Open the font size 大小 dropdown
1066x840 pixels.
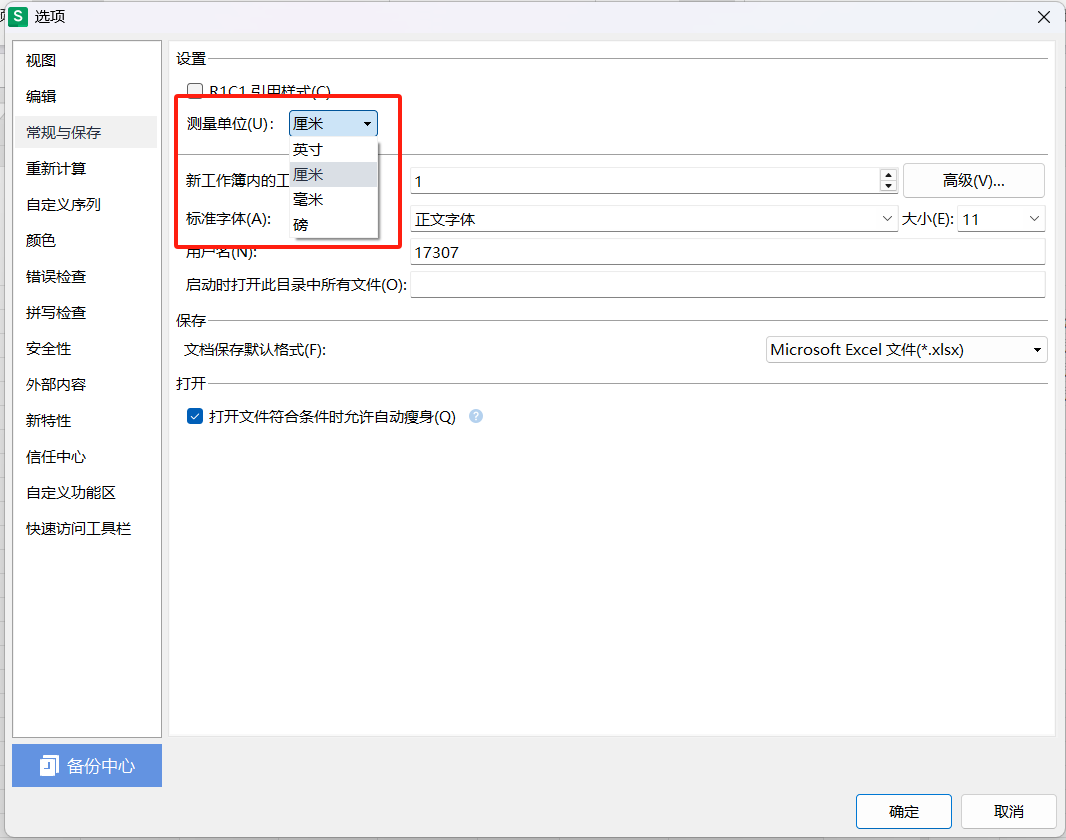point(1032,219)
